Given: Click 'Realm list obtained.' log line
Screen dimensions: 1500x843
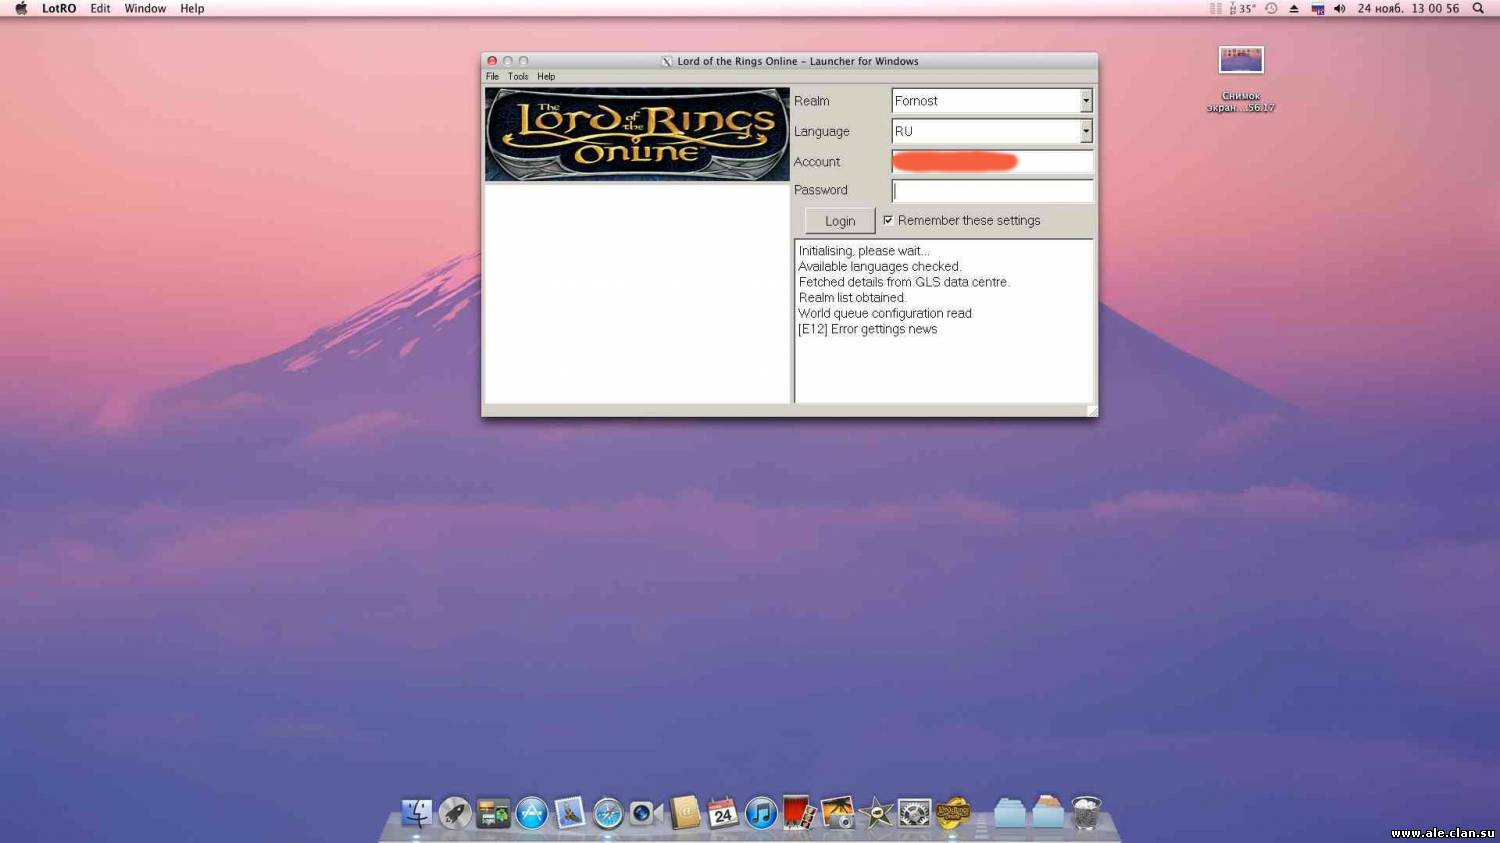Looking at the screenshot, I should click(852, 298).
